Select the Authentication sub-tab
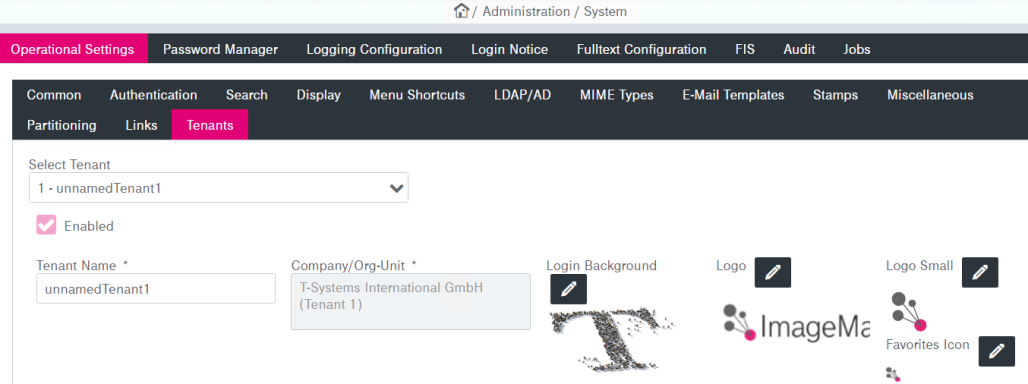1028x384 pixels. tap(153, 95)
